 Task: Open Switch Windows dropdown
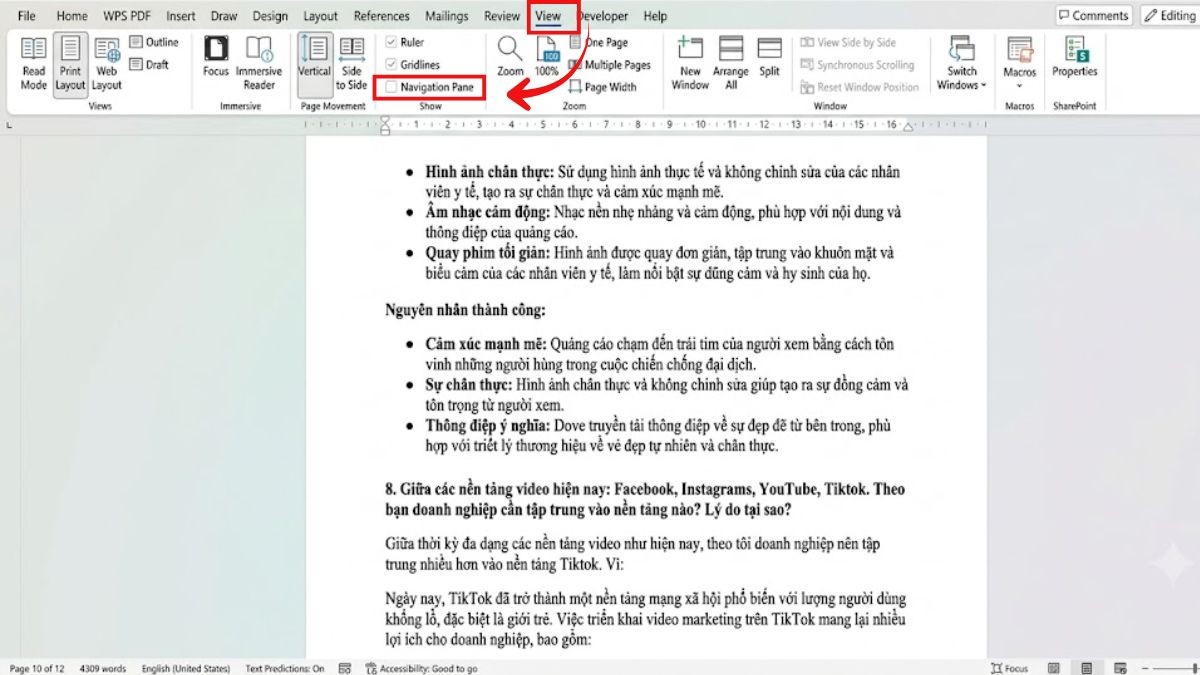click(962, 63)
